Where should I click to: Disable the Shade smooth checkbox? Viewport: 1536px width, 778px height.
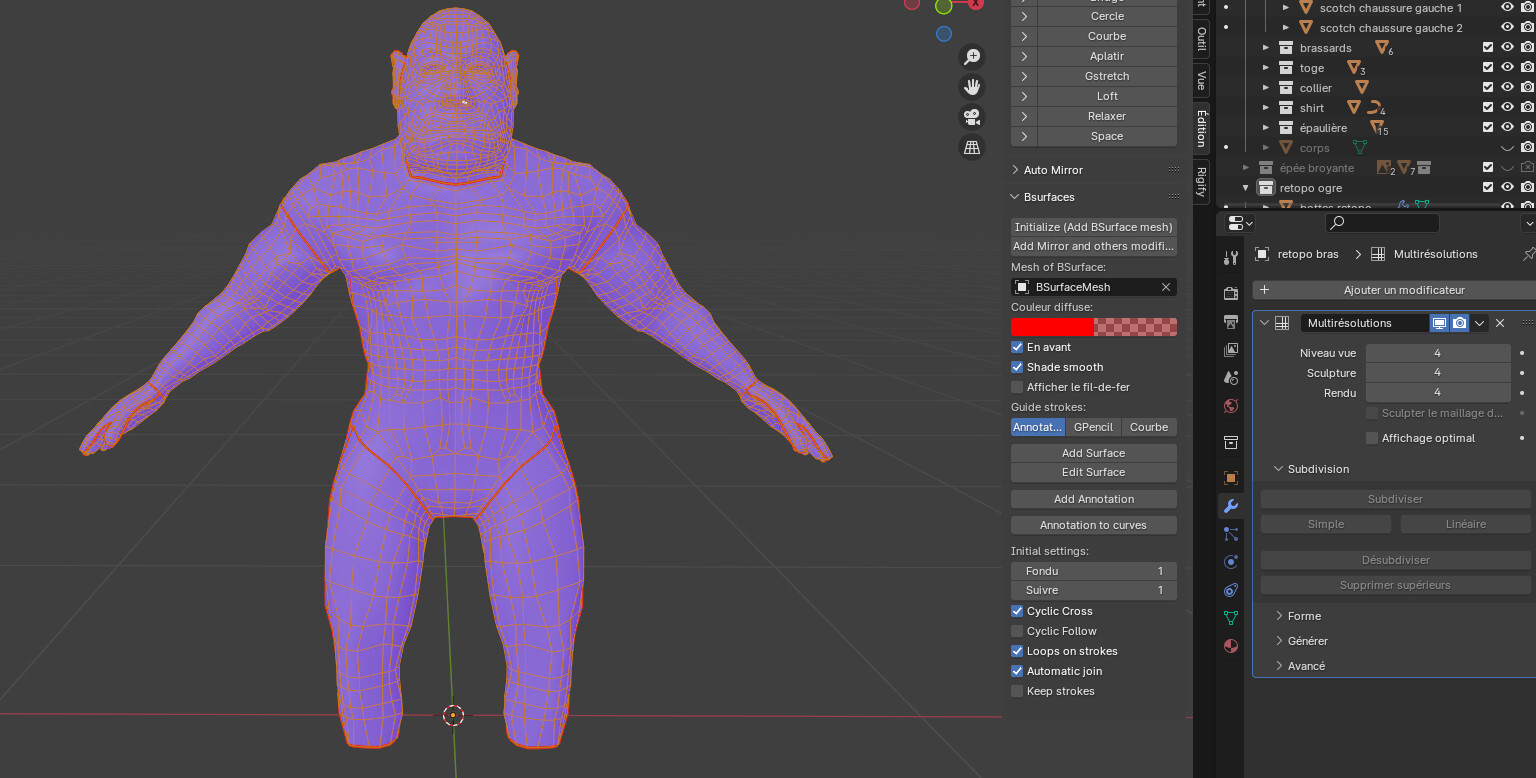click(1017, 367)
